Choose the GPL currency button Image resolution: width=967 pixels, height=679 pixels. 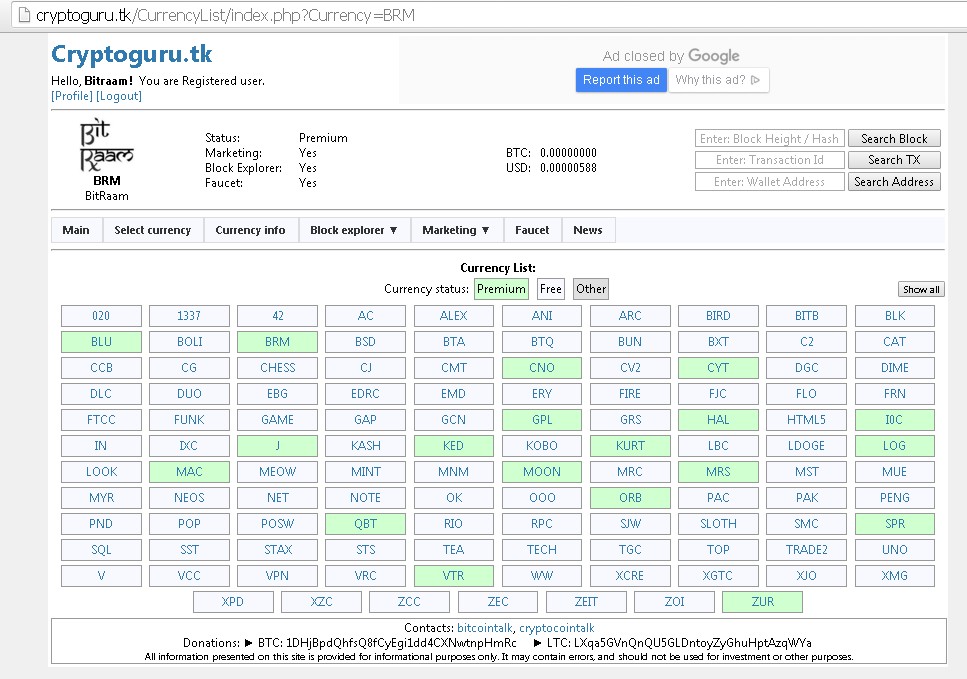(542, 419)
